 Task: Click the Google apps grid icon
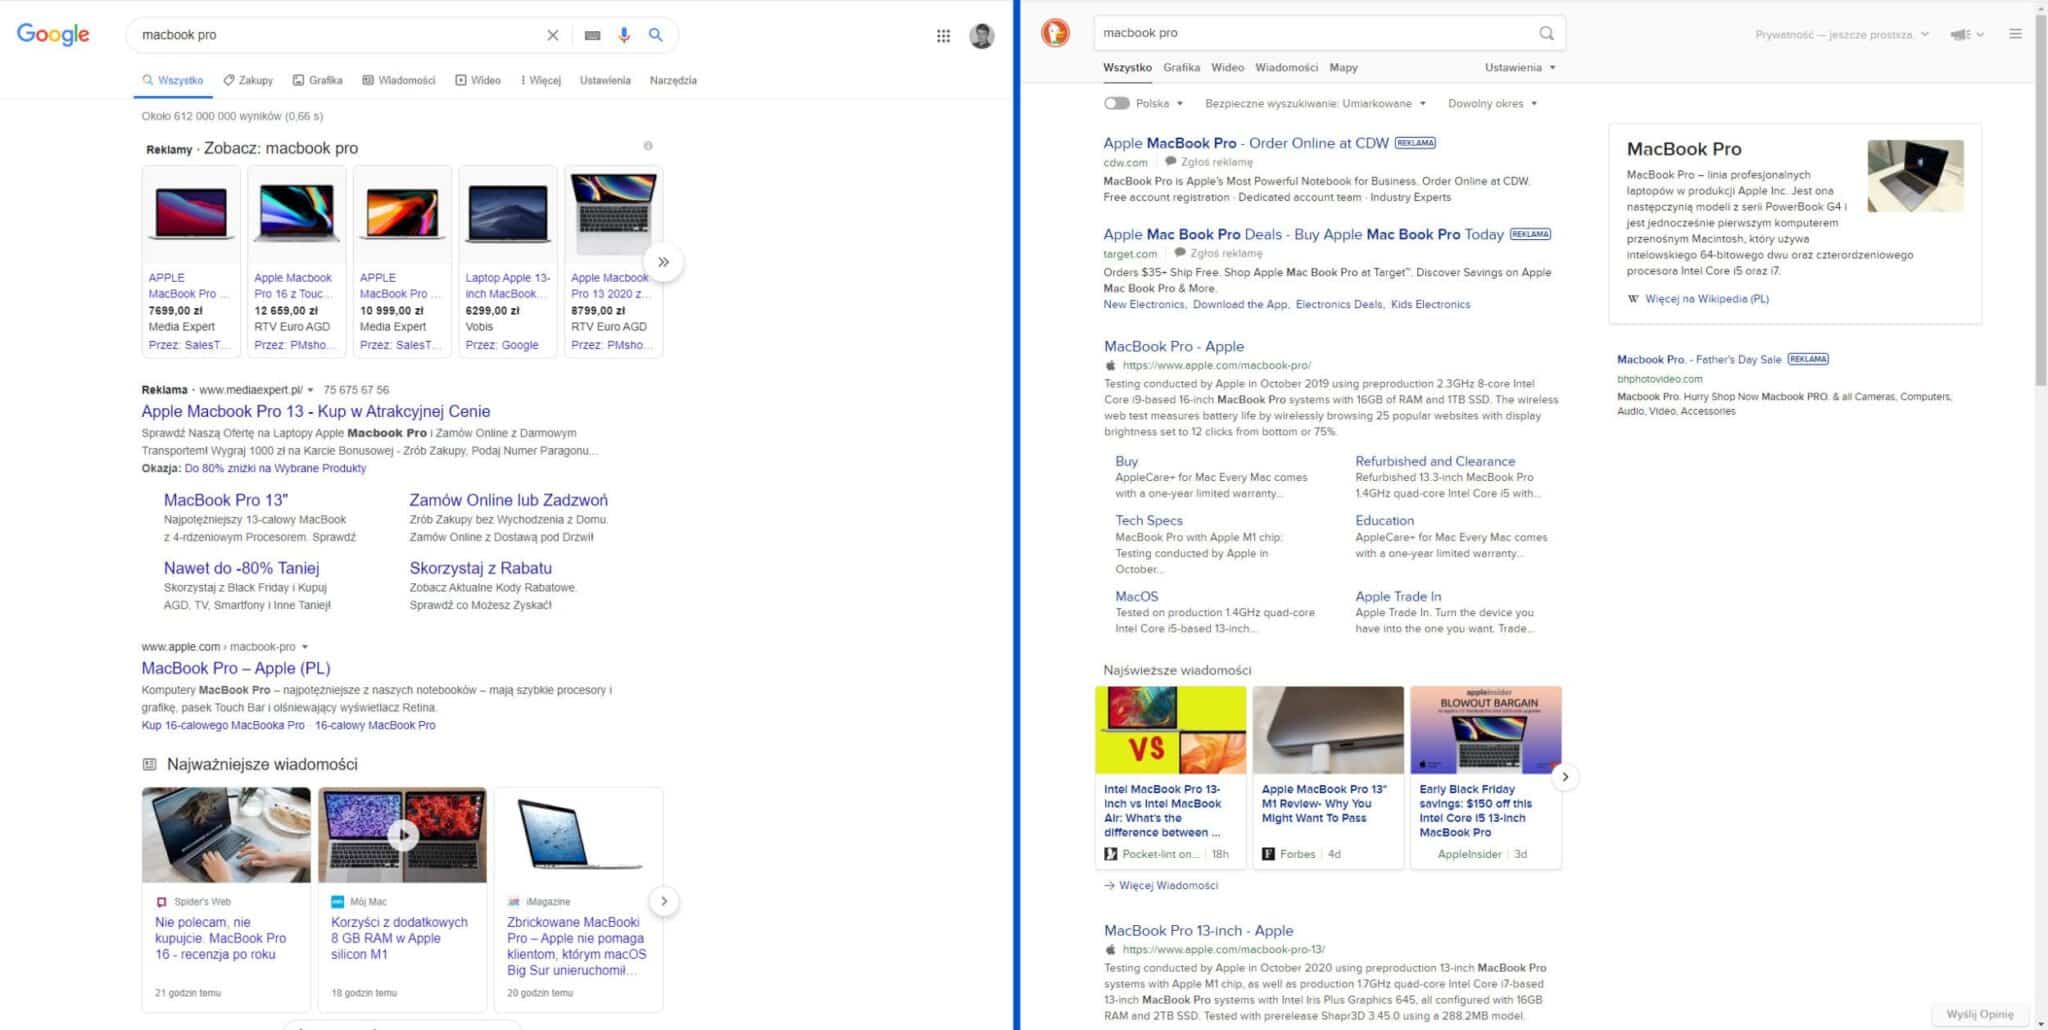(x=943, y=36)
